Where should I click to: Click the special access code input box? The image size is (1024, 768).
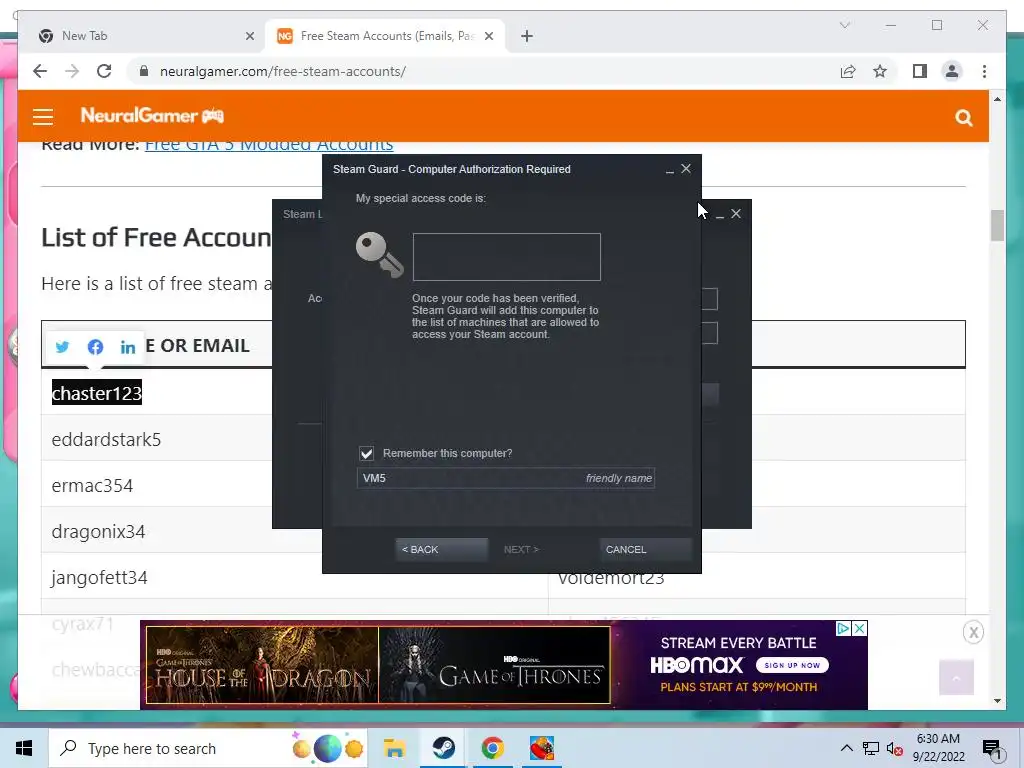[x=507, y=257]
